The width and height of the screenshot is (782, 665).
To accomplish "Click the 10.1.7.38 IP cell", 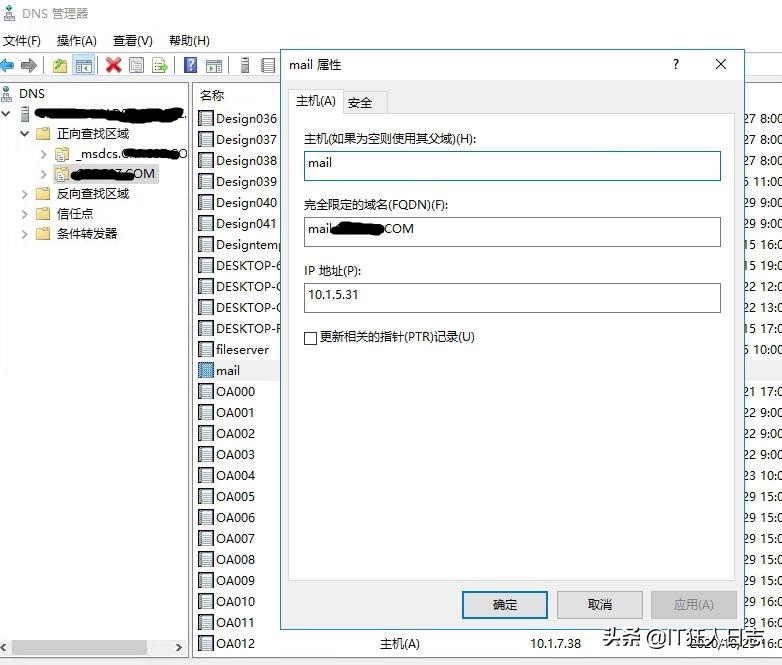I will (x=555, y=644).
